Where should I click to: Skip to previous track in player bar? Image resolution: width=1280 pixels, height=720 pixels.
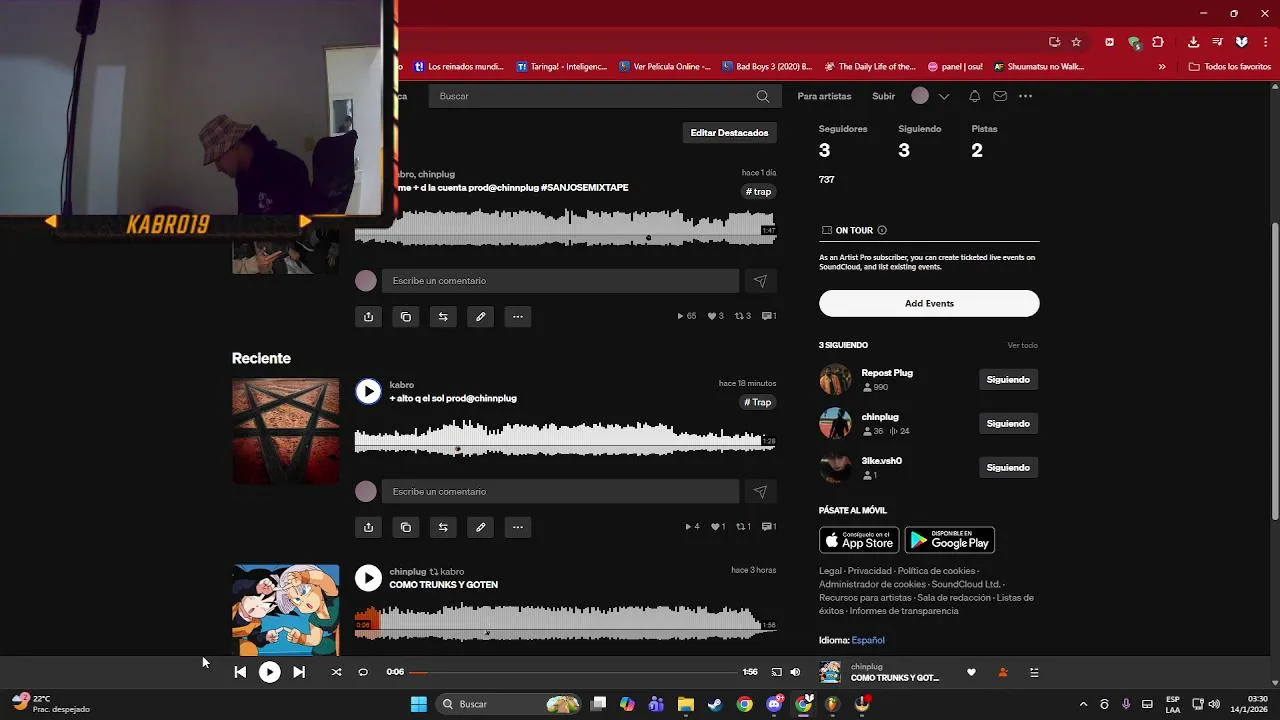240,672
